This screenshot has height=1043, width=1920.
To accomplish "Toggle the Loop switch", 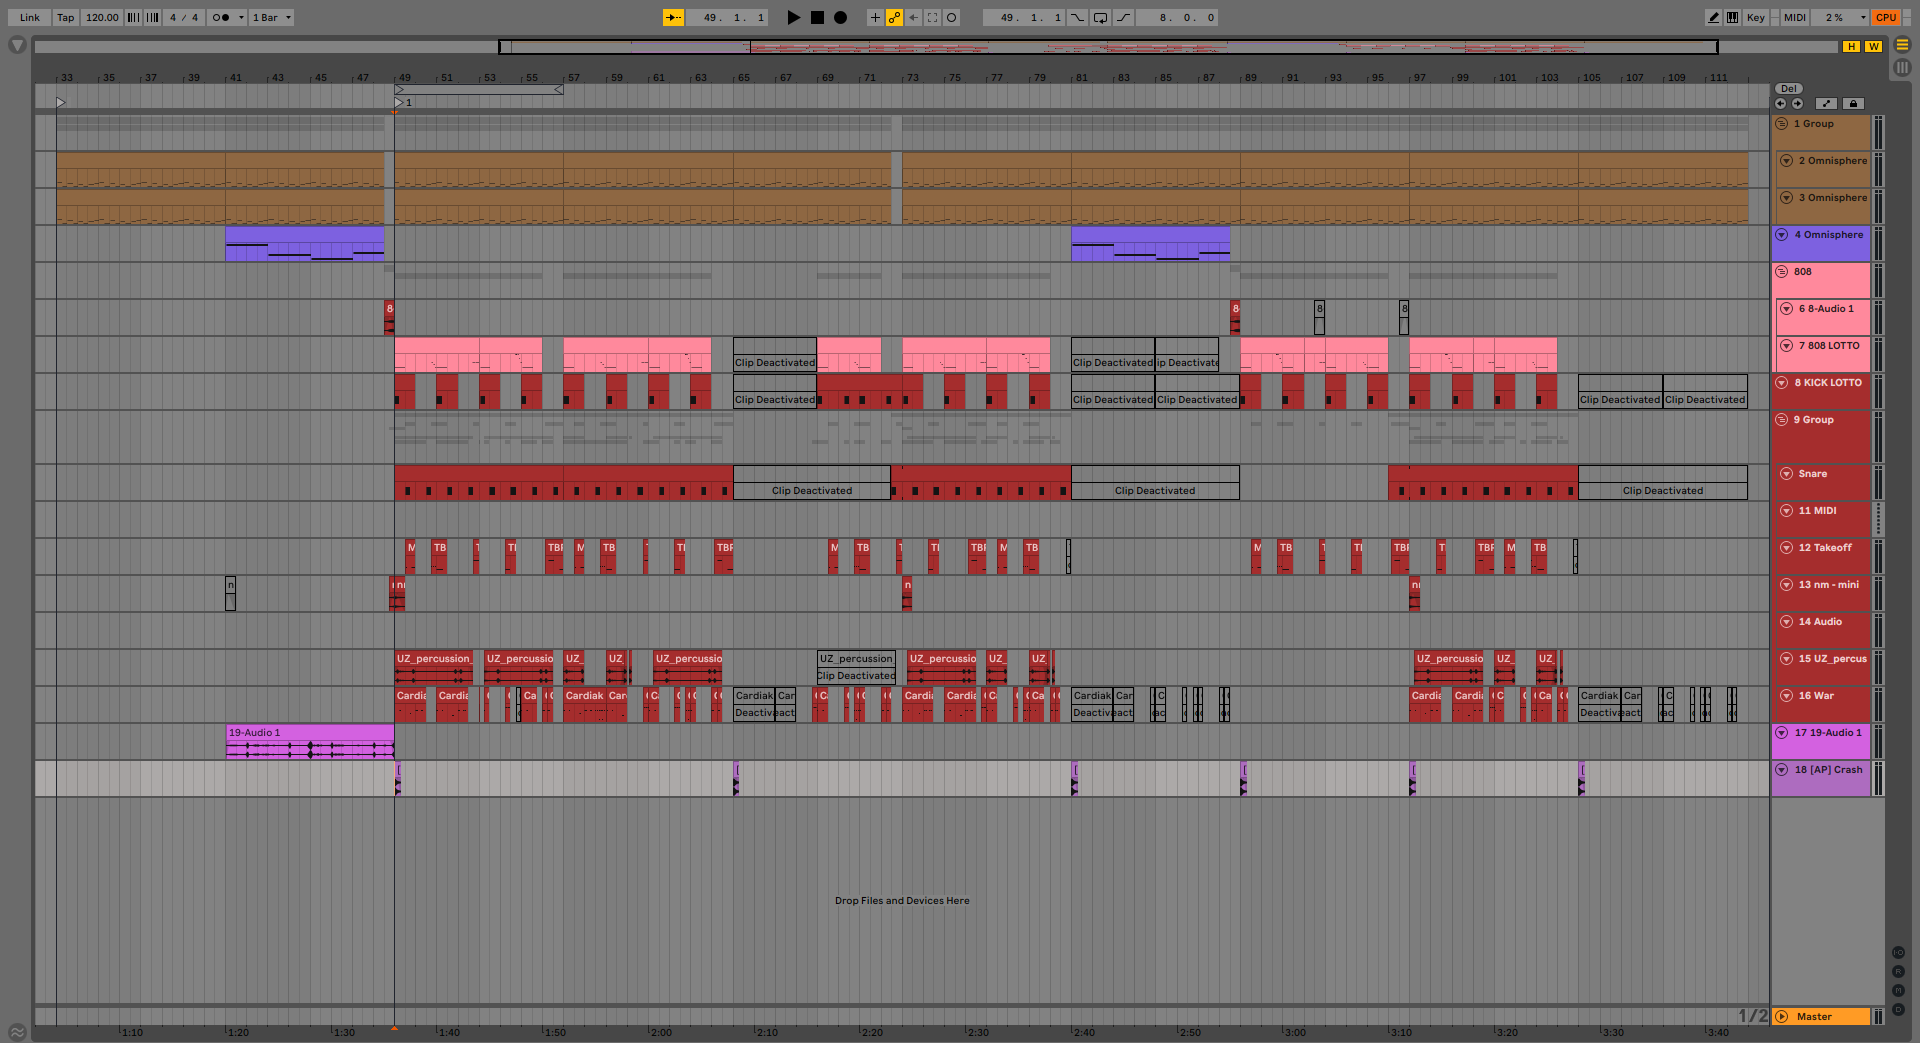I will coord(1100,17).
